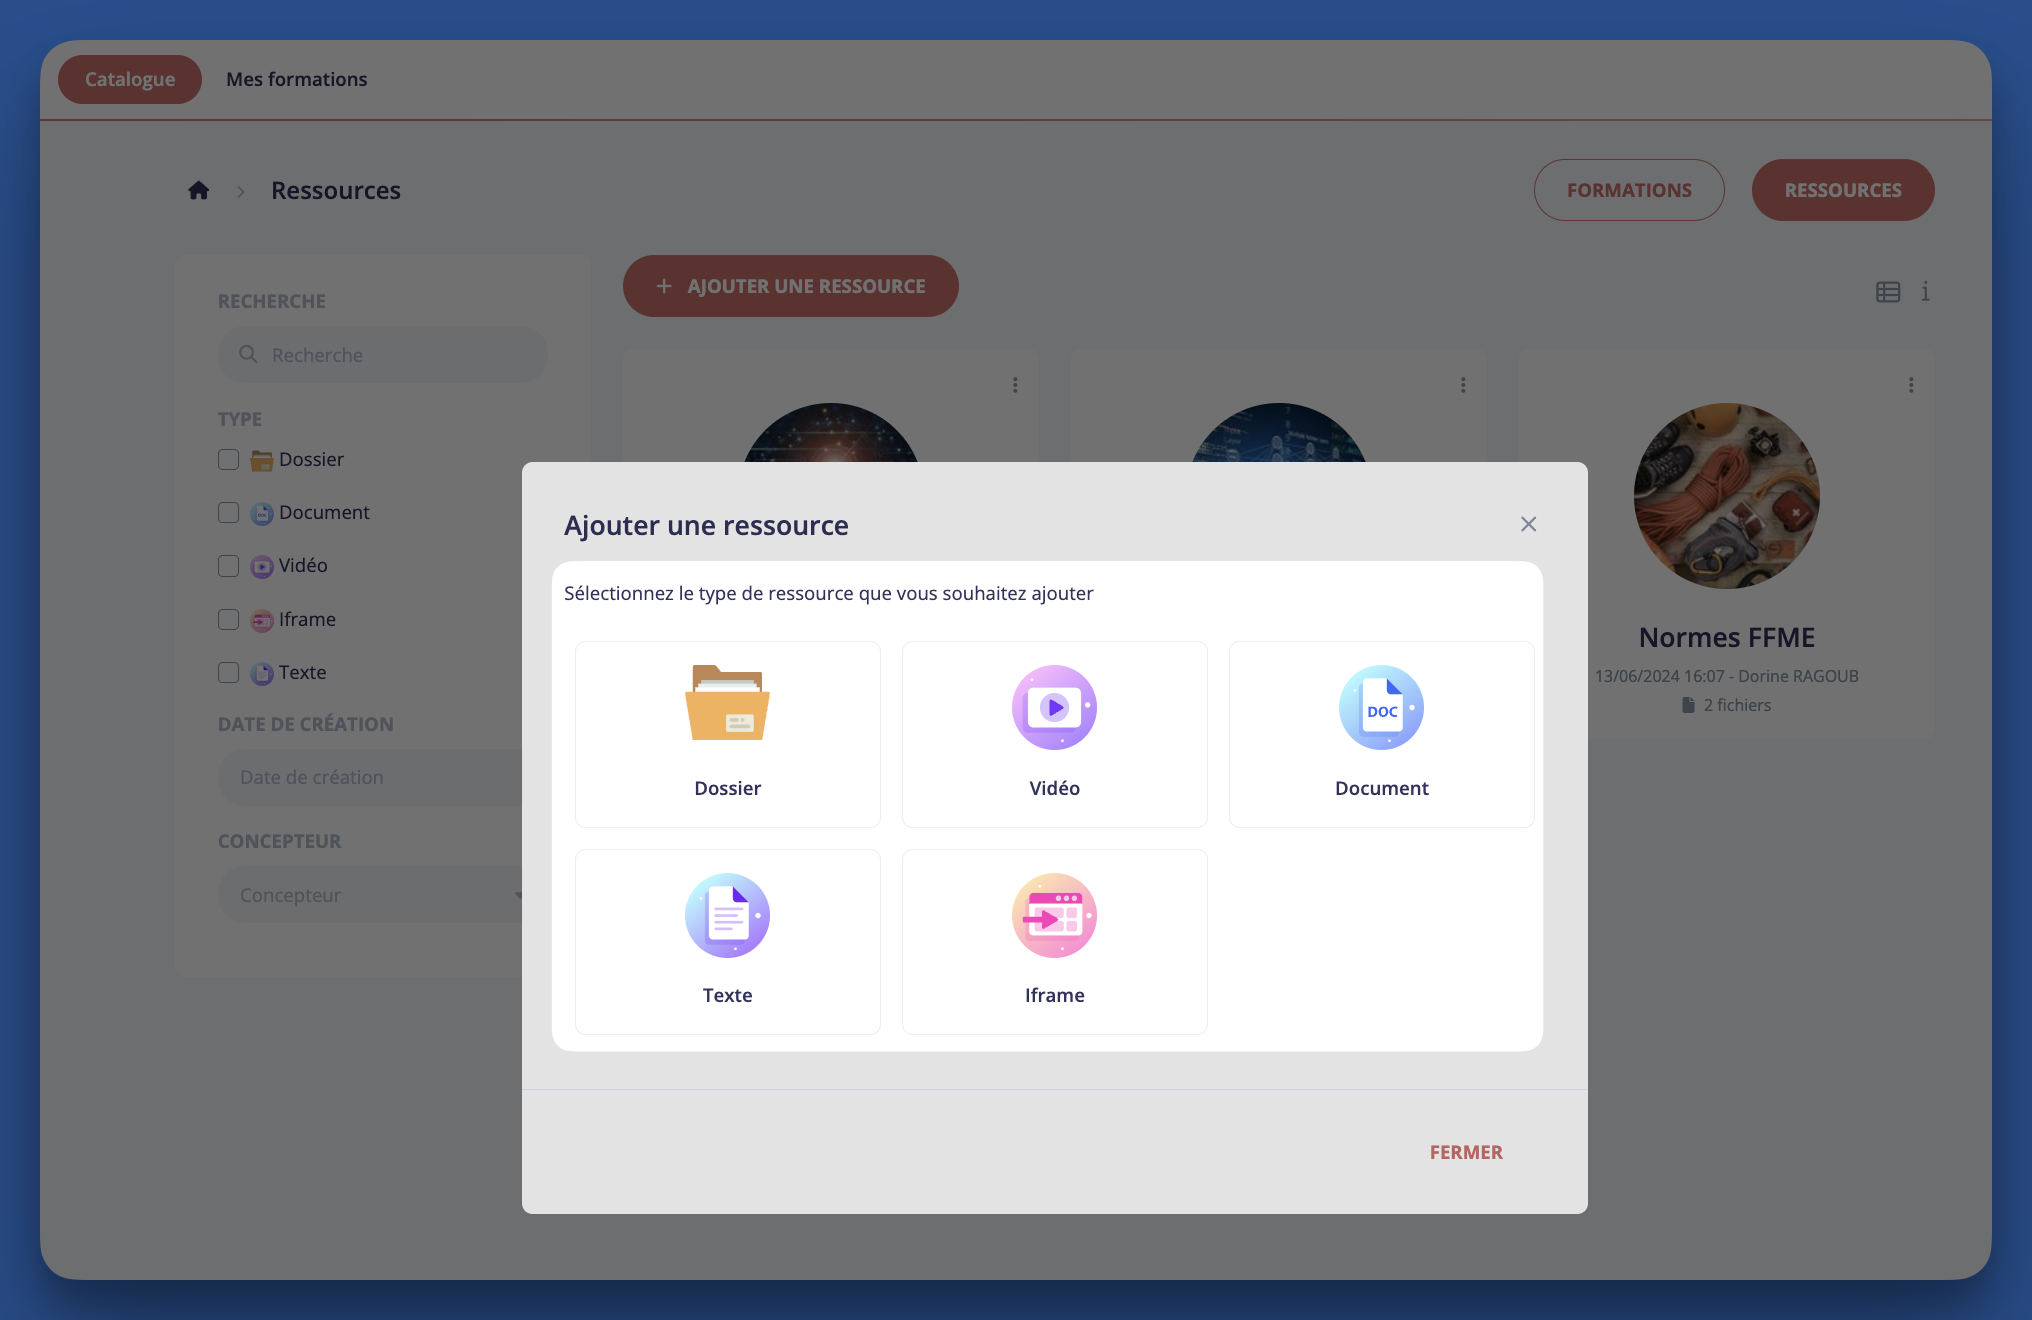Click the second resource card's blue thumbnail
This screenshot has height=1320, width=2032.
tap(1278, 433)
